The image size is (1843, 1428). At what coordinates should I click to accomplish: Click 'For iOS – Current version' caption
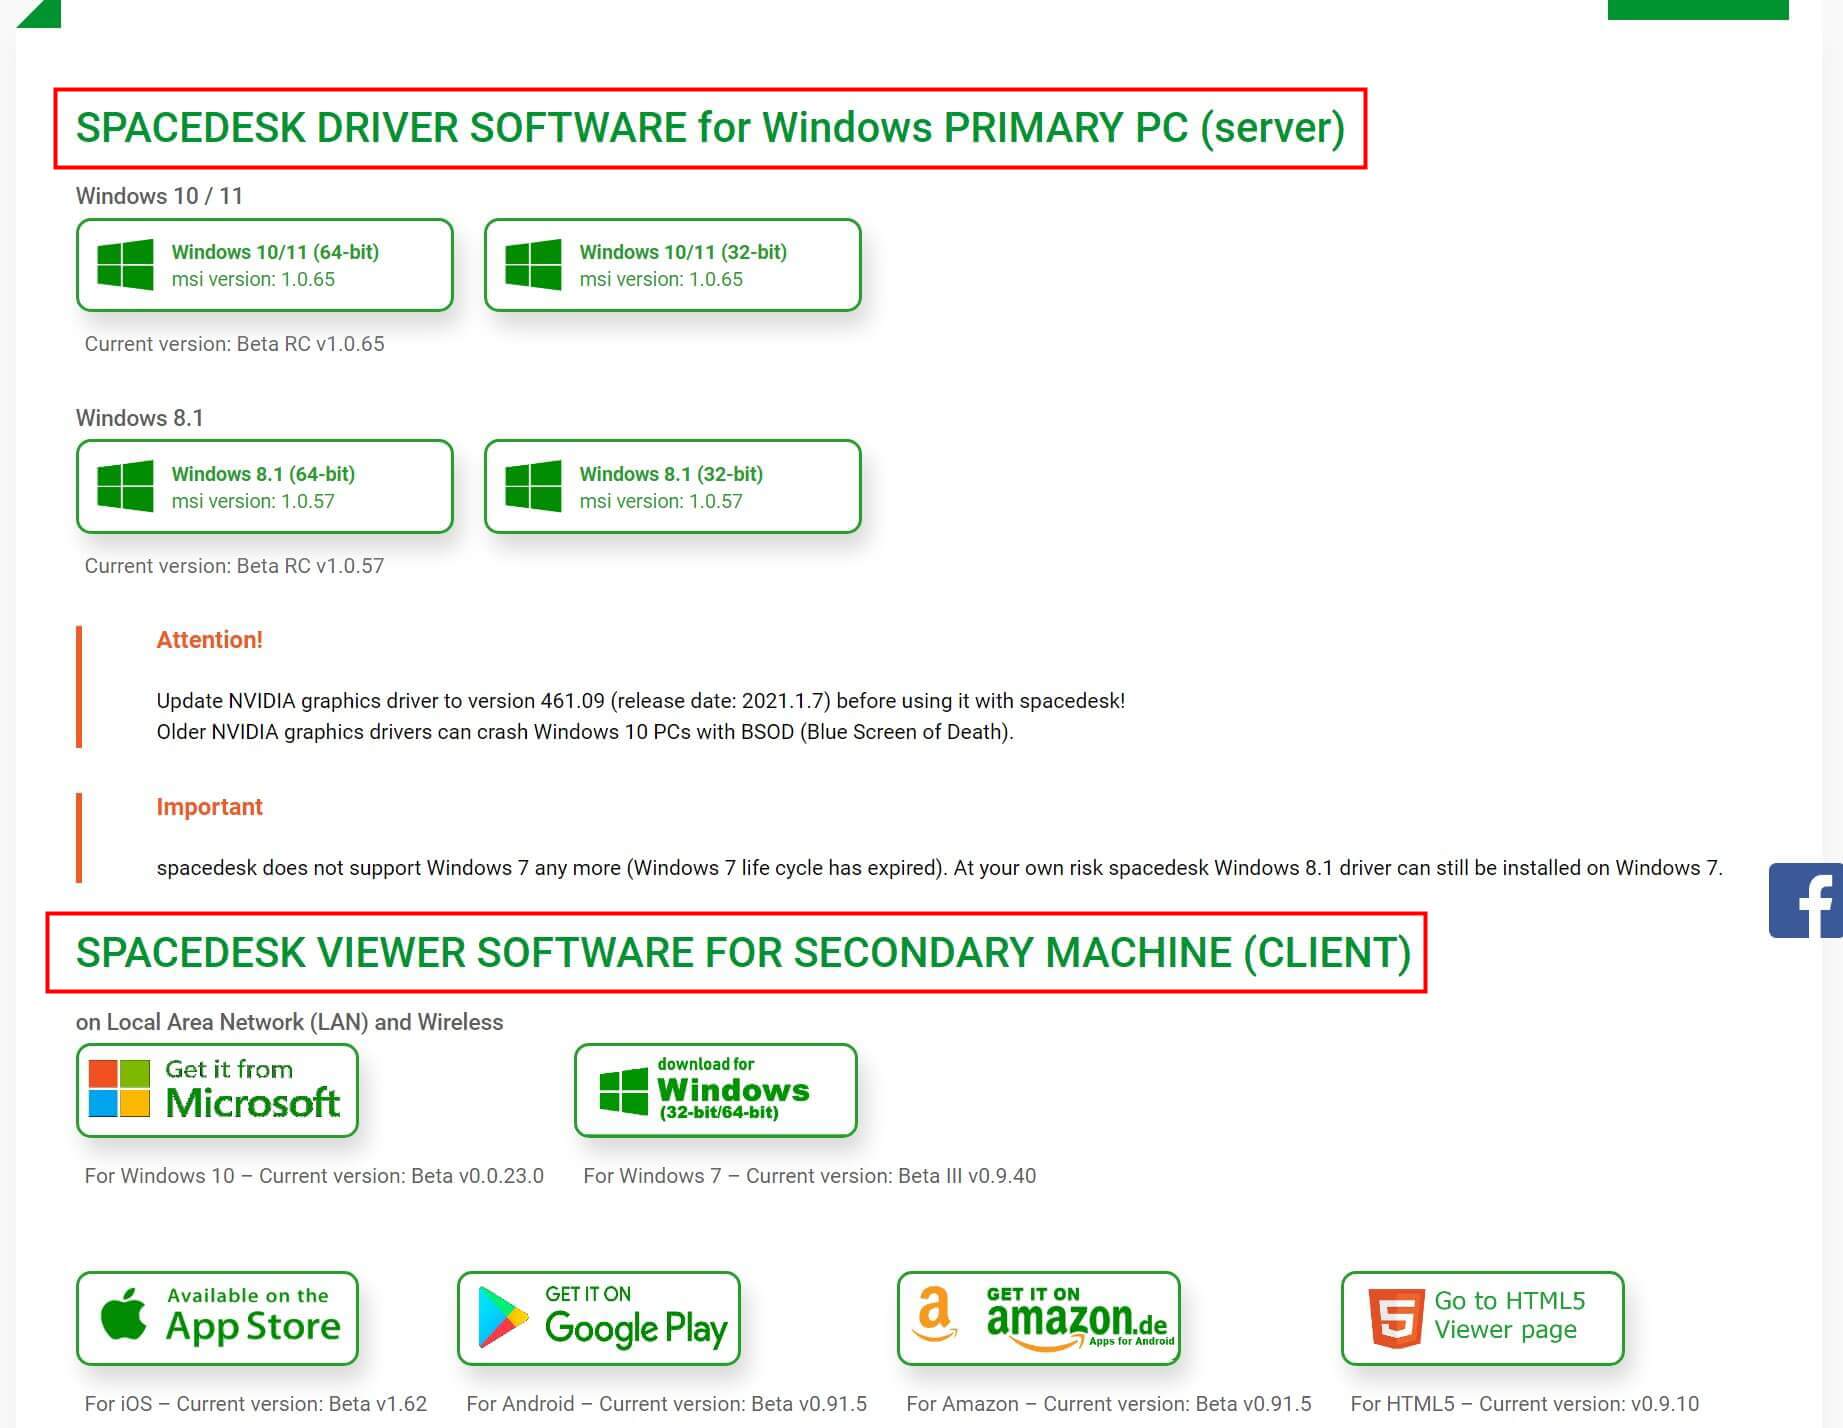pos(256,1404)
